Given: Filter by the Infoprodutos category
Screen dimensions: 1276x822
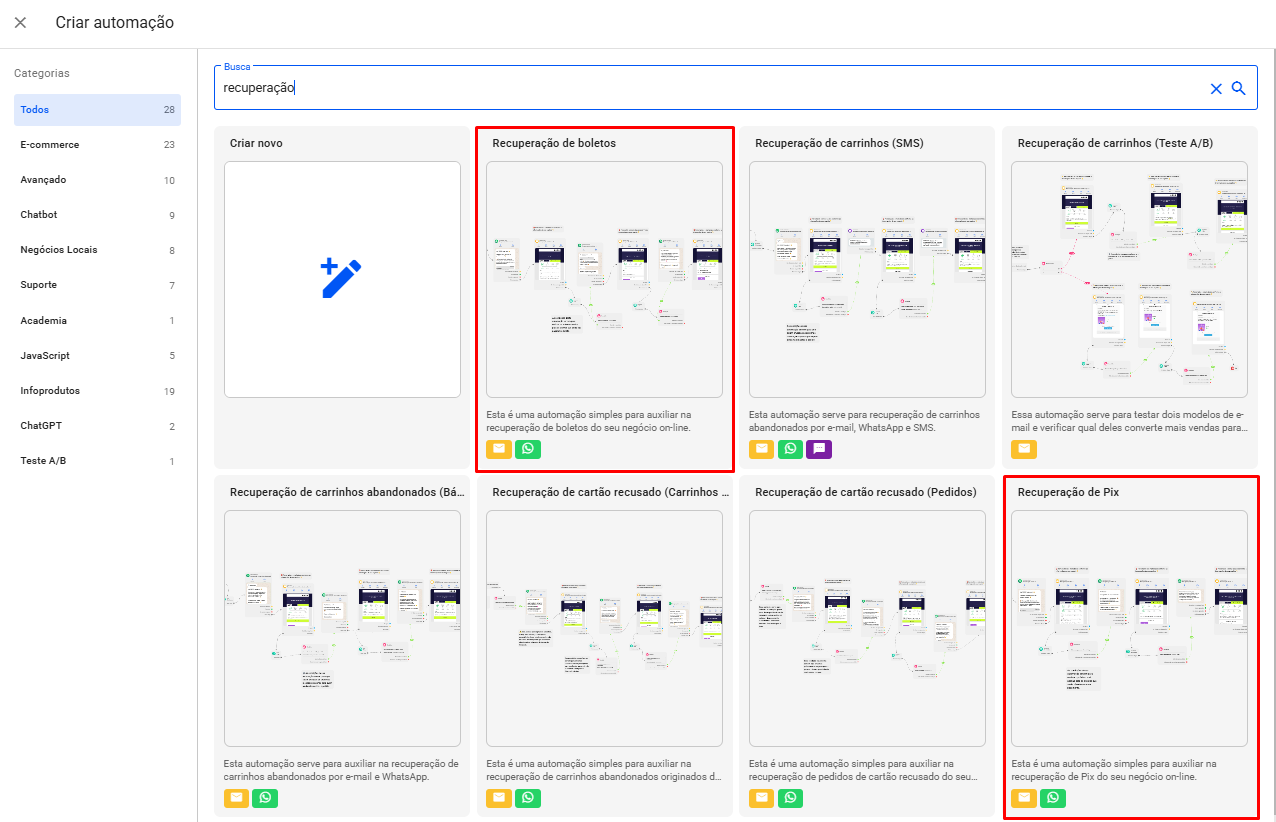Looking at the screenshot, I should click(50, 391).
